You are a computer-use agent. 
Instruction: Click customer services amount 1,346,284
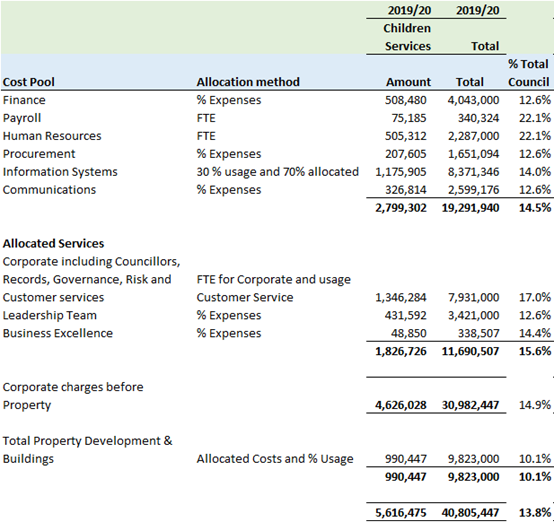[401, 298]
